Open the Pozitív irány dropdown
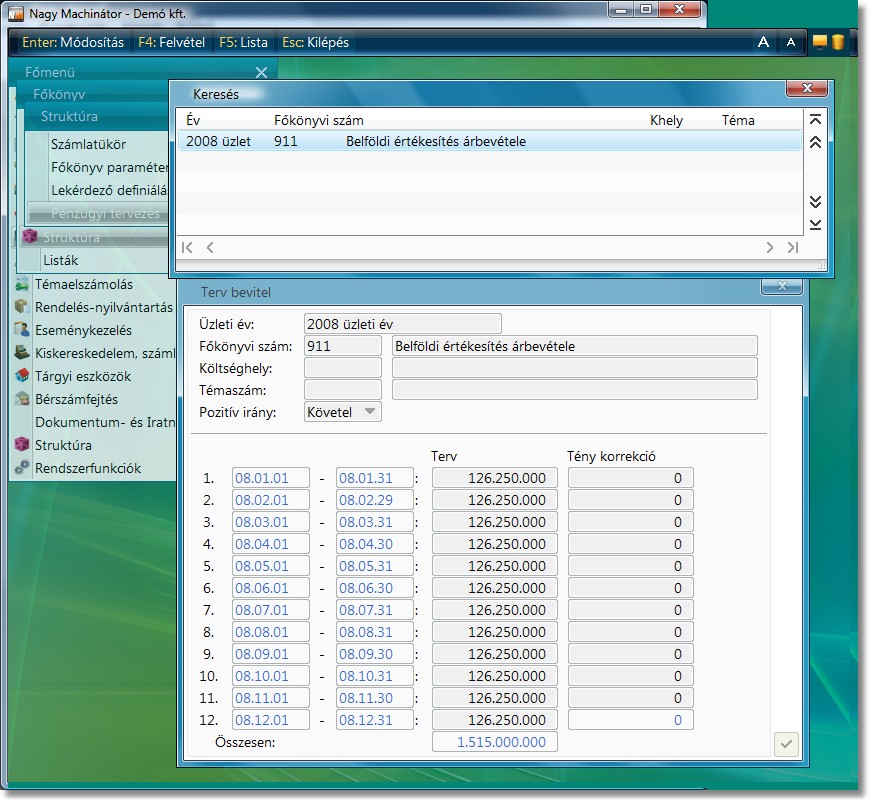 [342, 412]
